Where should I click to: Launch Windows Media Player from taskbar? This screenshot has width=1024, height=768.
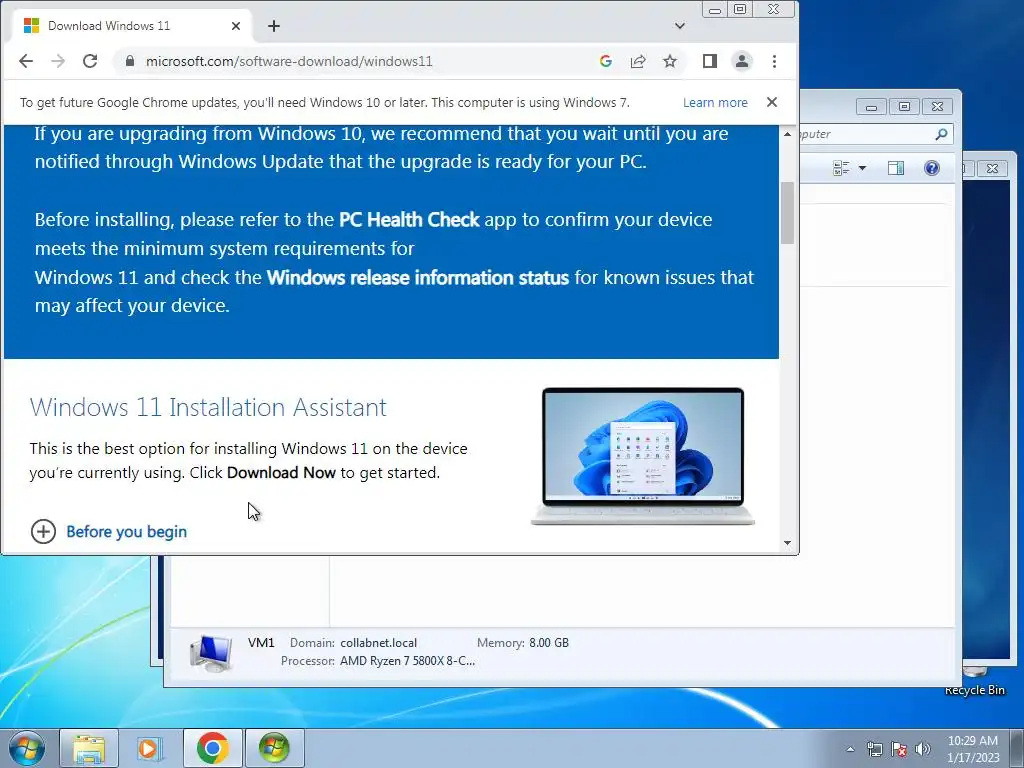tap(150, 748)
